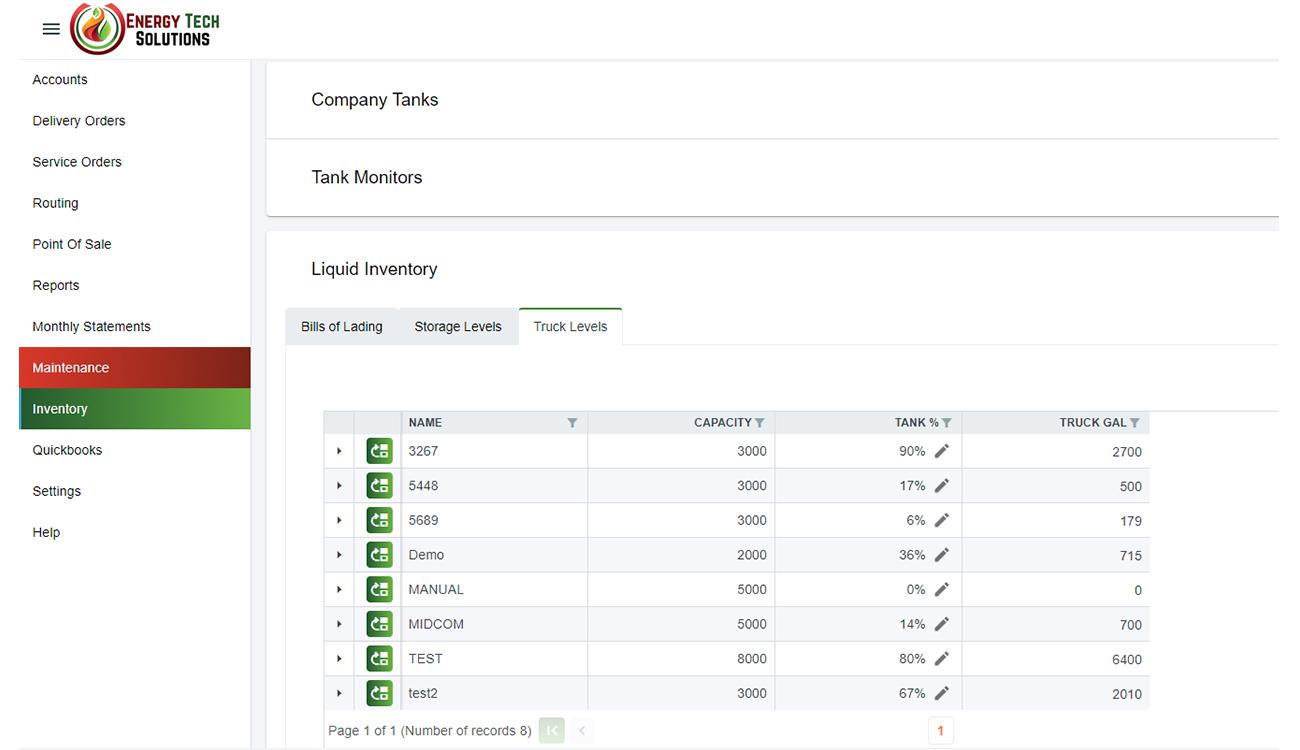Edit tank percentage for MIDCOM truck

(x=941, y=624)
